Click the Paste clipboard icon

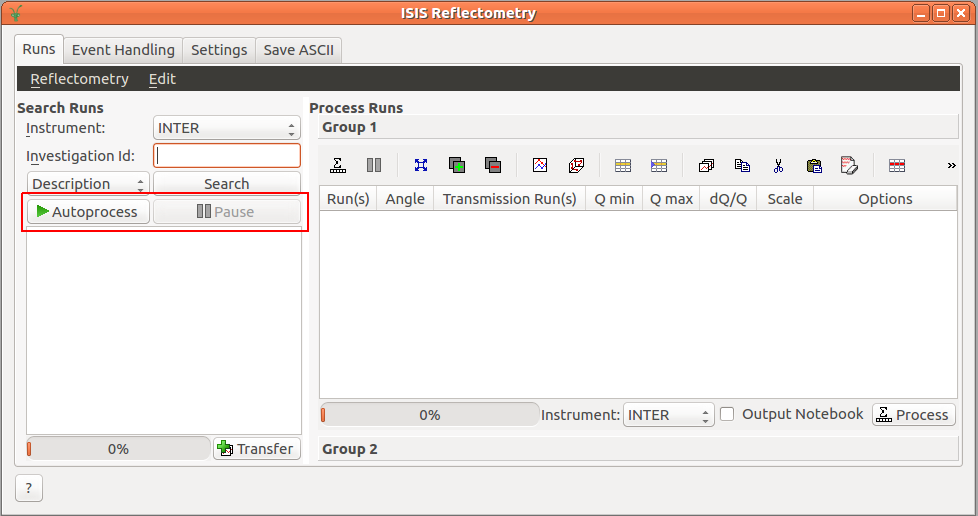(813, 165)
